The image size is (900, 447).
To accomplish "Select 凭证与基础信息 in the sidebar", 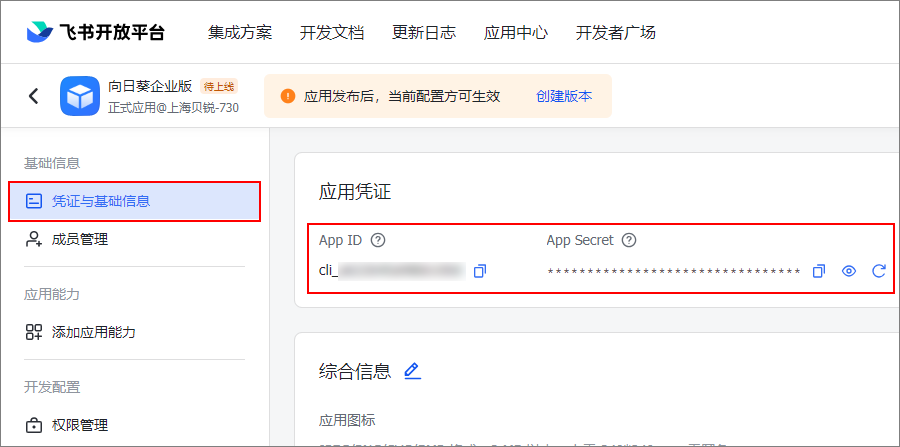I will coord(135,201).
